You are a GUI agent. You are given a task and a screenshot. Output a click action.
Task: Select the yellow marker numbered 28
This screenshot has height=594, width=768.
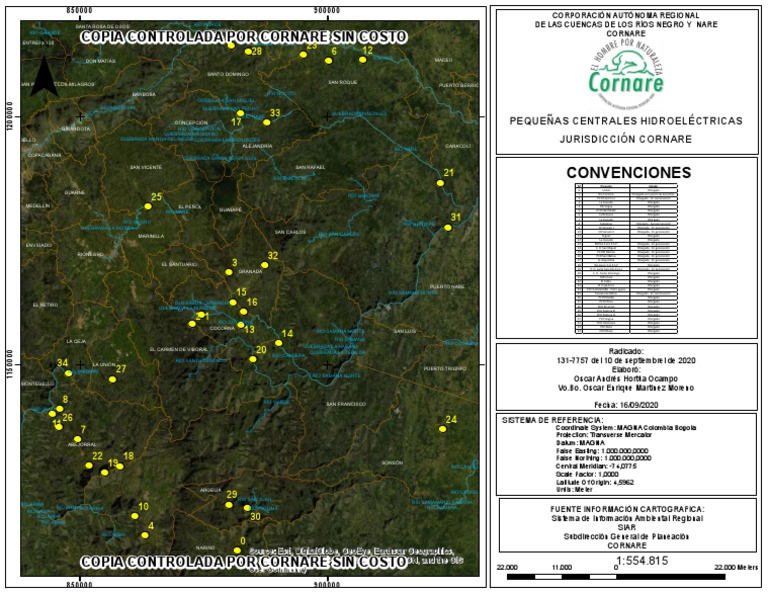(248, 51)
